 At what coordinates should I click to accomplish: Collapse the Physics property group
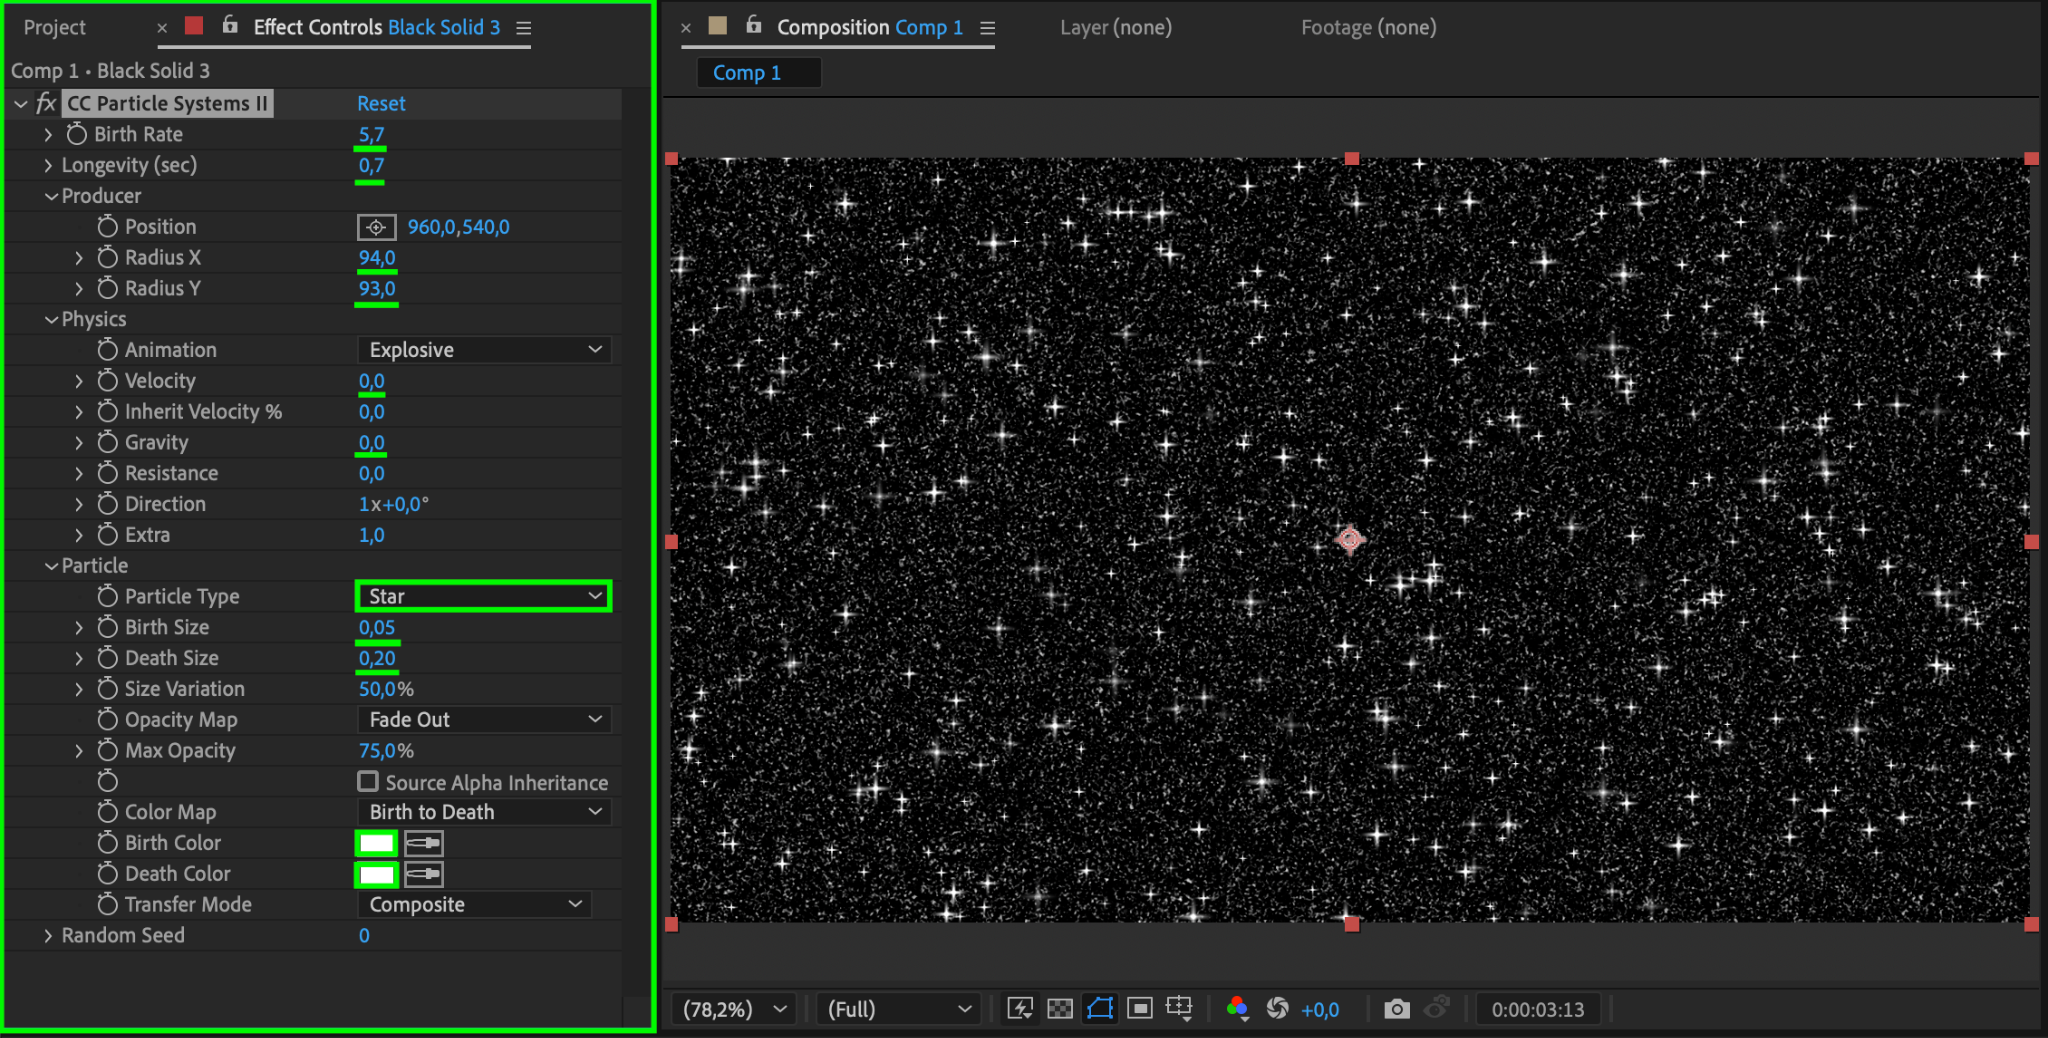coord(51,319)
